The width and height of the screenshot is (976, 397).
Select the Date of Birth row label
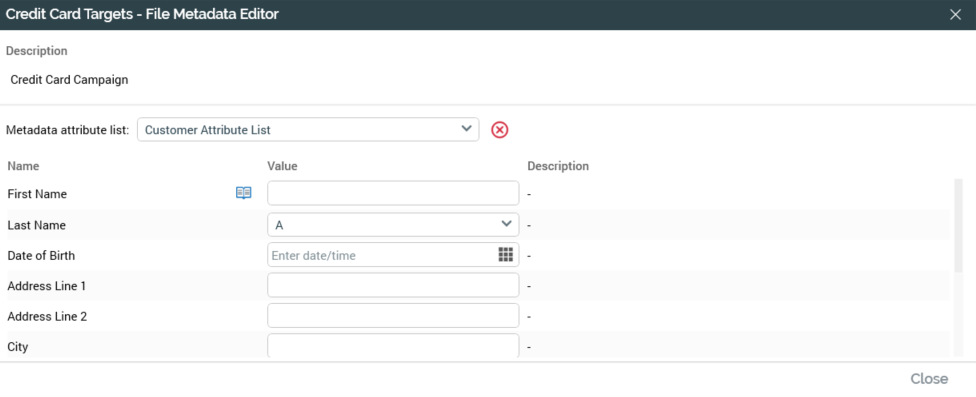pos(41,255)
